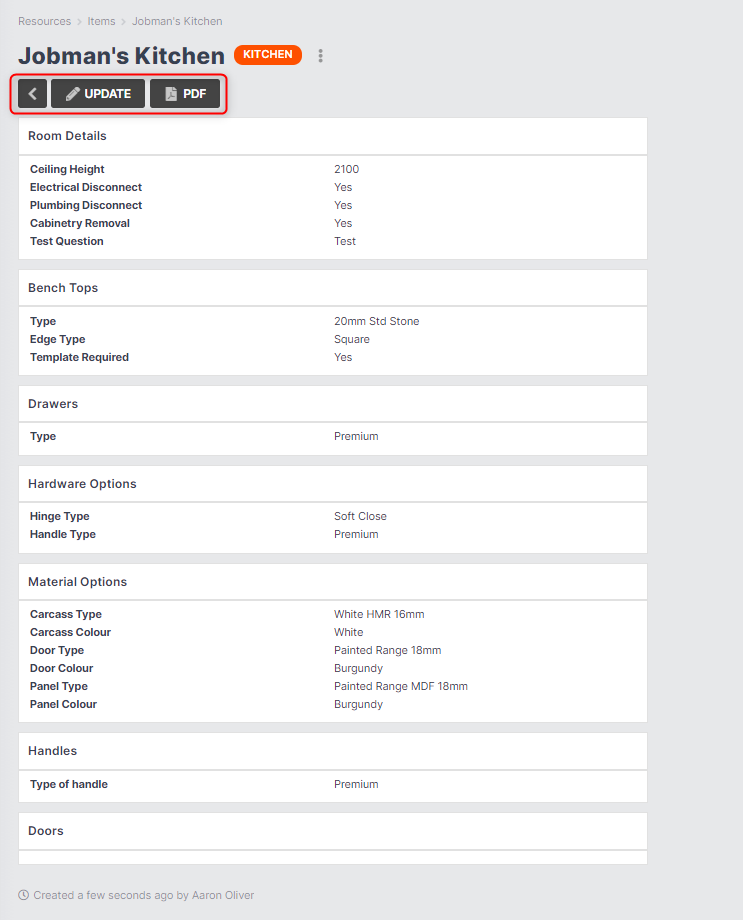This screenshot has width=743, height=920.
Task: Click the UPDATE button
Action: [x=97, y=93]
